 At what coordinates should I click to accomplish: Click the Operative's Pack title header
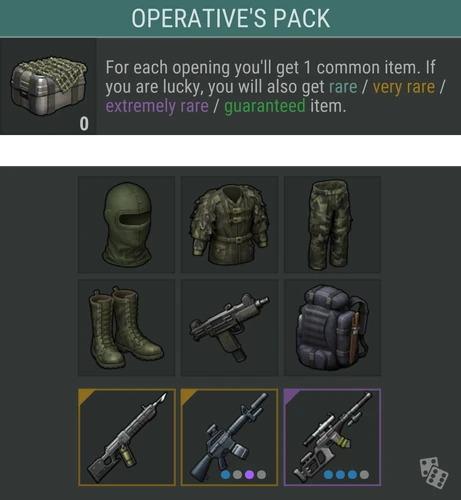pos(231,18)
